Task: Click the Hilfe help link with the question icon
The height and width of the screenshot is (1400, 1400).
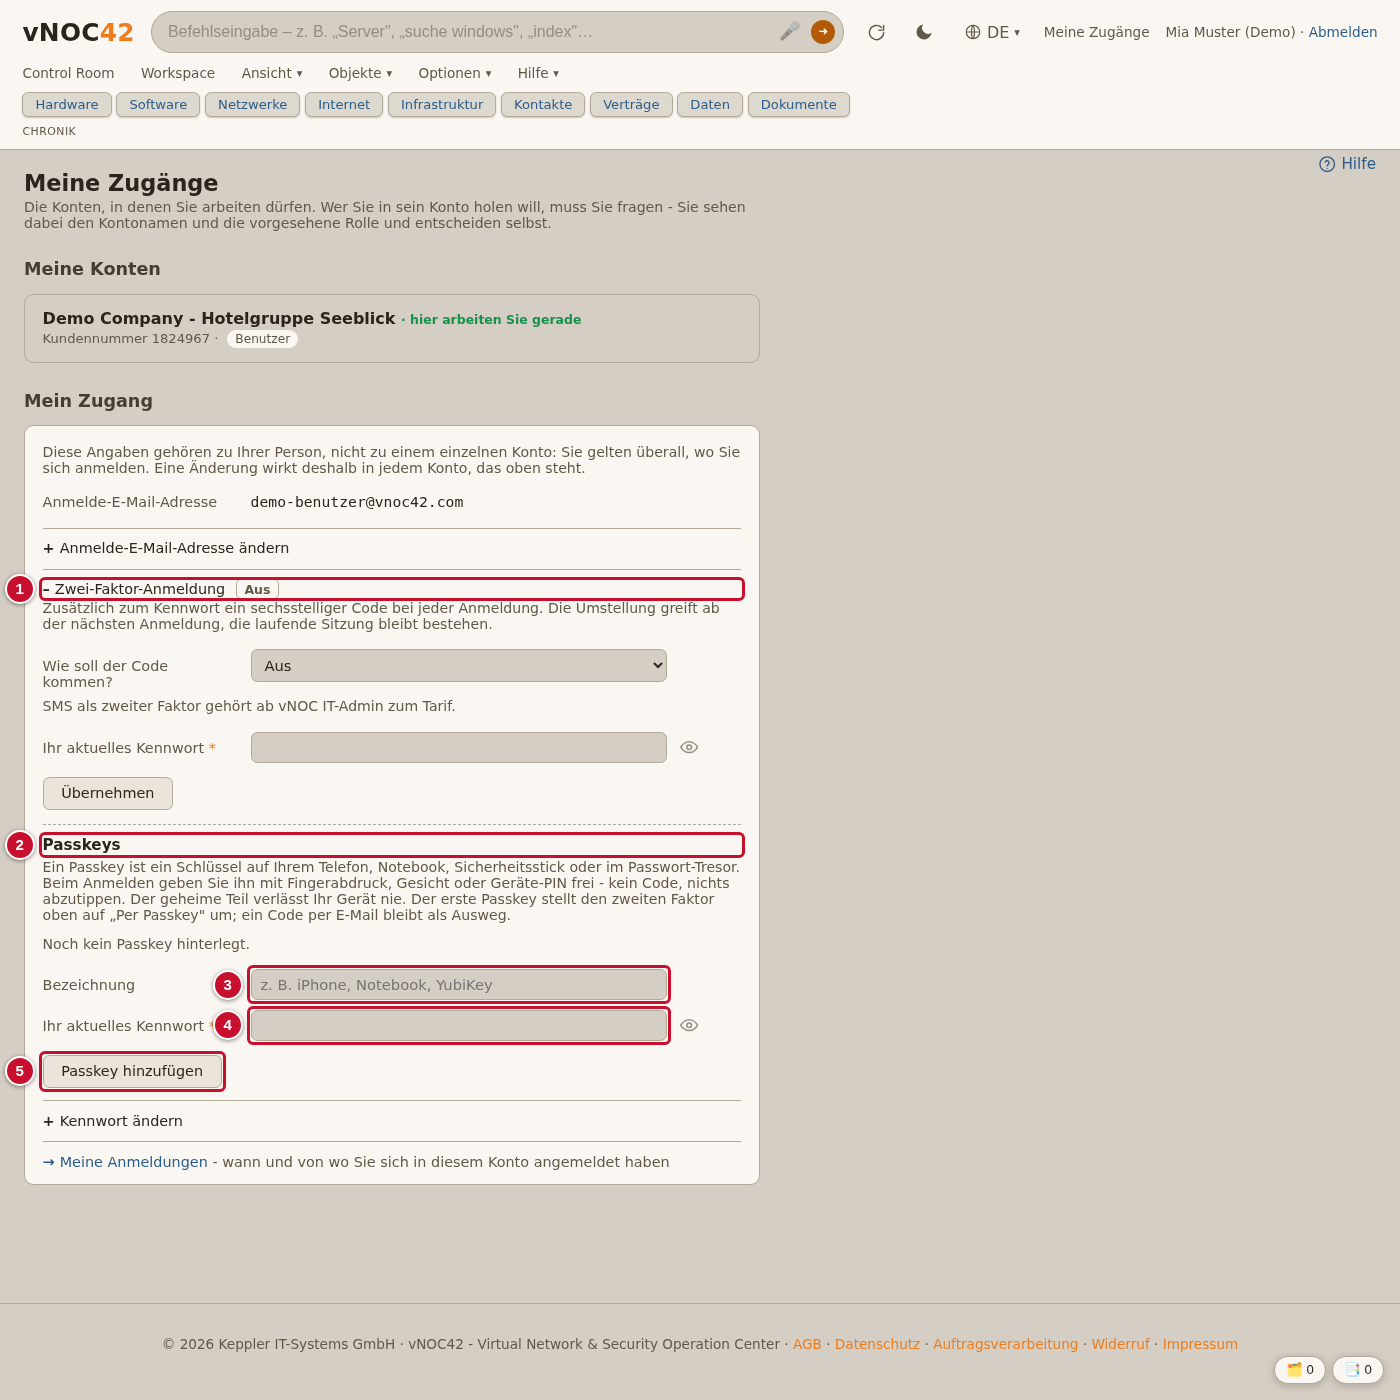Action: point(1347,164)
